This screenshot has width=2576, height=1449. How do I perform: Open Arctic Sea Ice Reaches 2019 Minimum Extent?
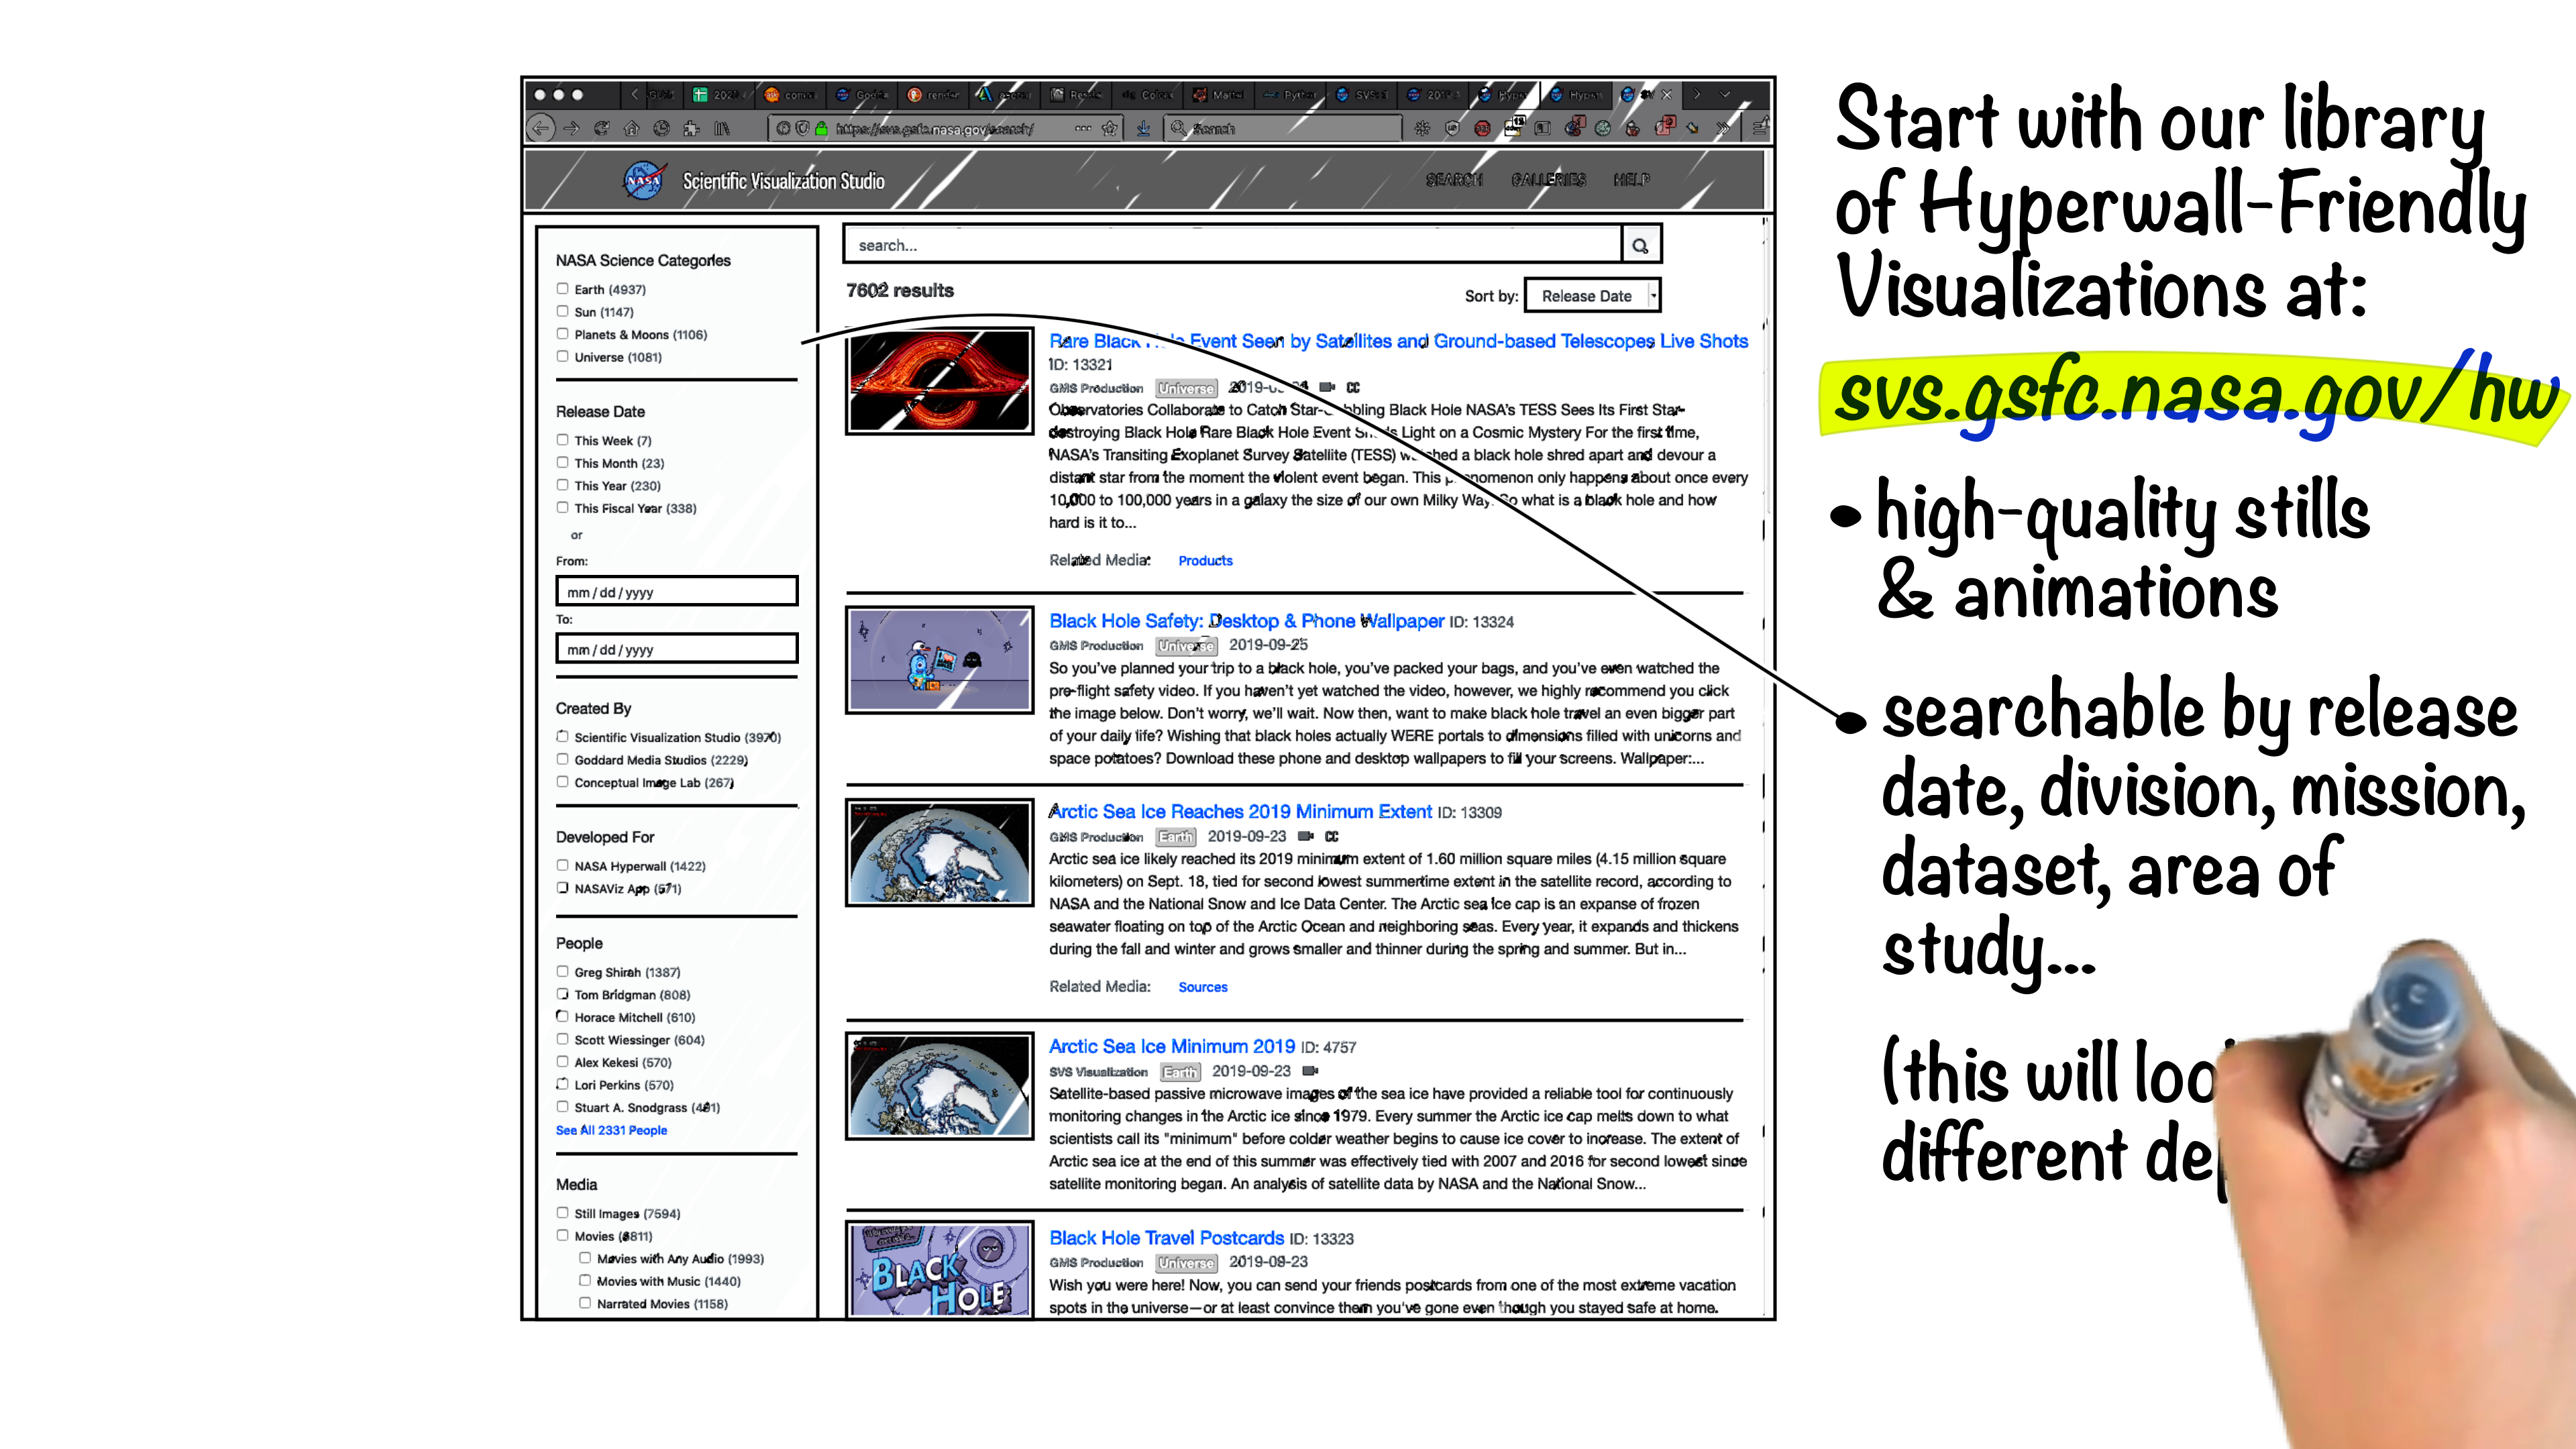tap(1240, 812)
